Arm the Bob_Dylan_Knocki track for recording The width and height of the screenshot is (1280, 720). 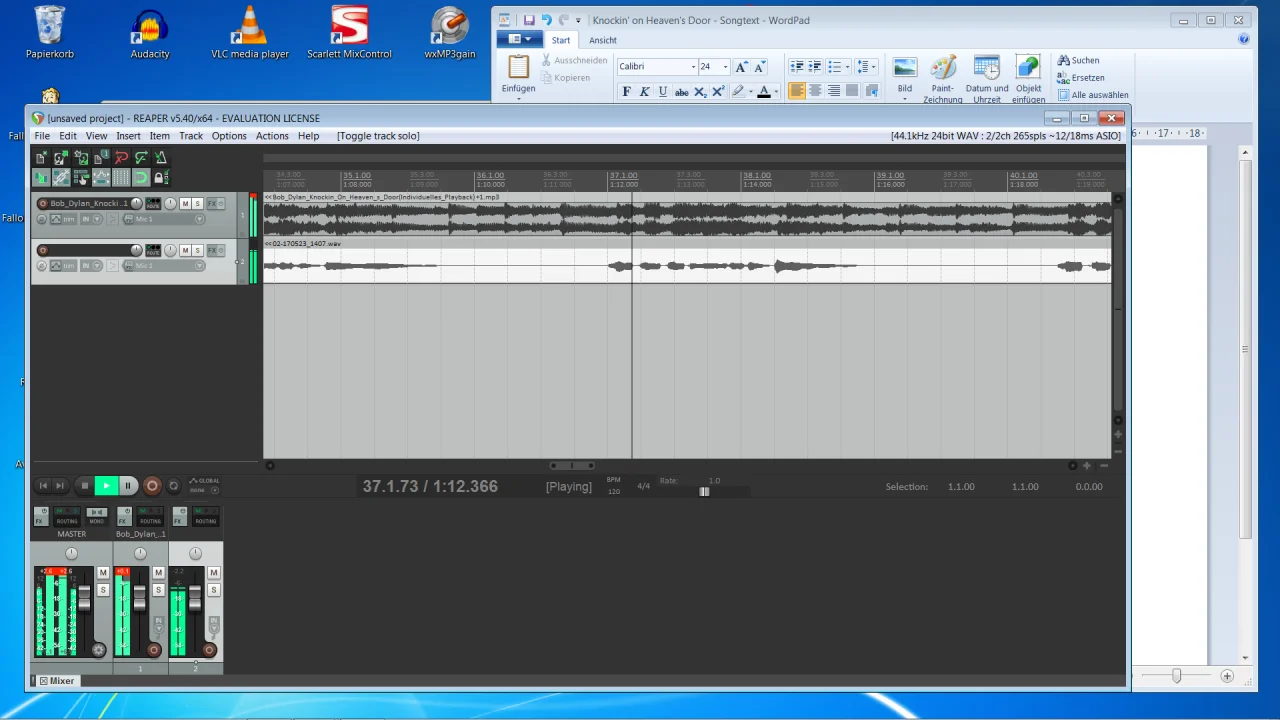click(x=42, y=204)
